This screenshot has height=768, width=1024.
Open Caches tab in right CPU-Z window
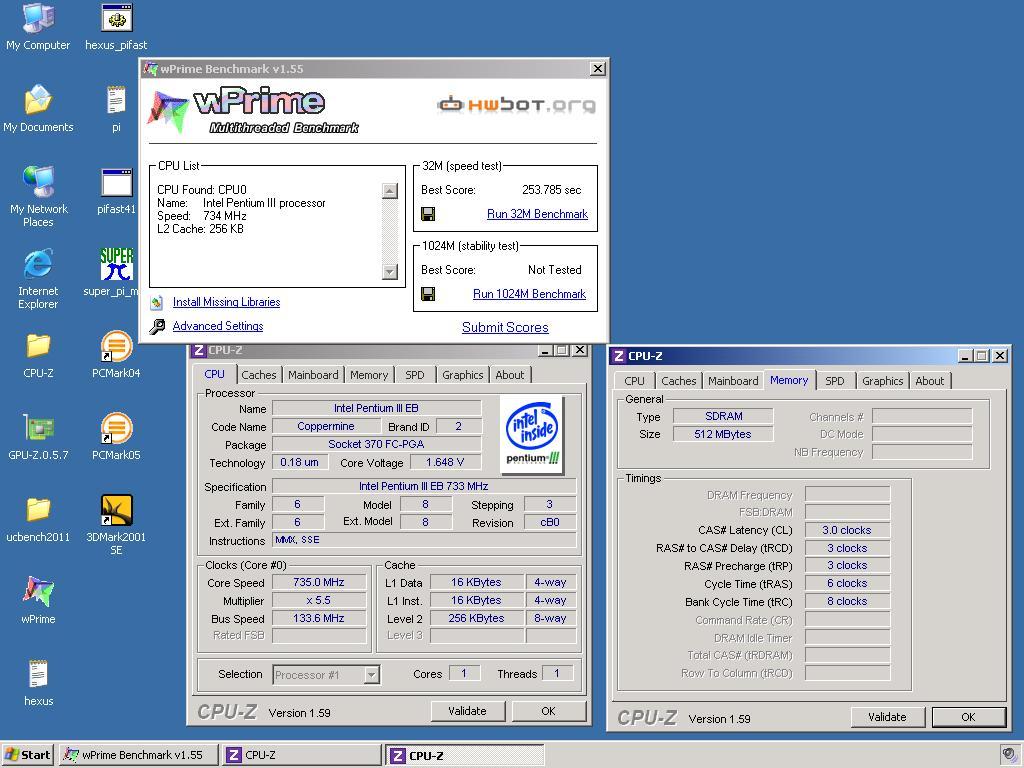(679, 381)
